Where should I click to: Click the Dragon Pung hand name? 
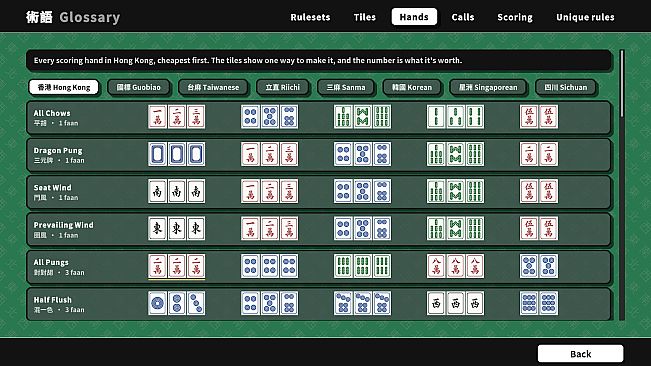[58, 150]
